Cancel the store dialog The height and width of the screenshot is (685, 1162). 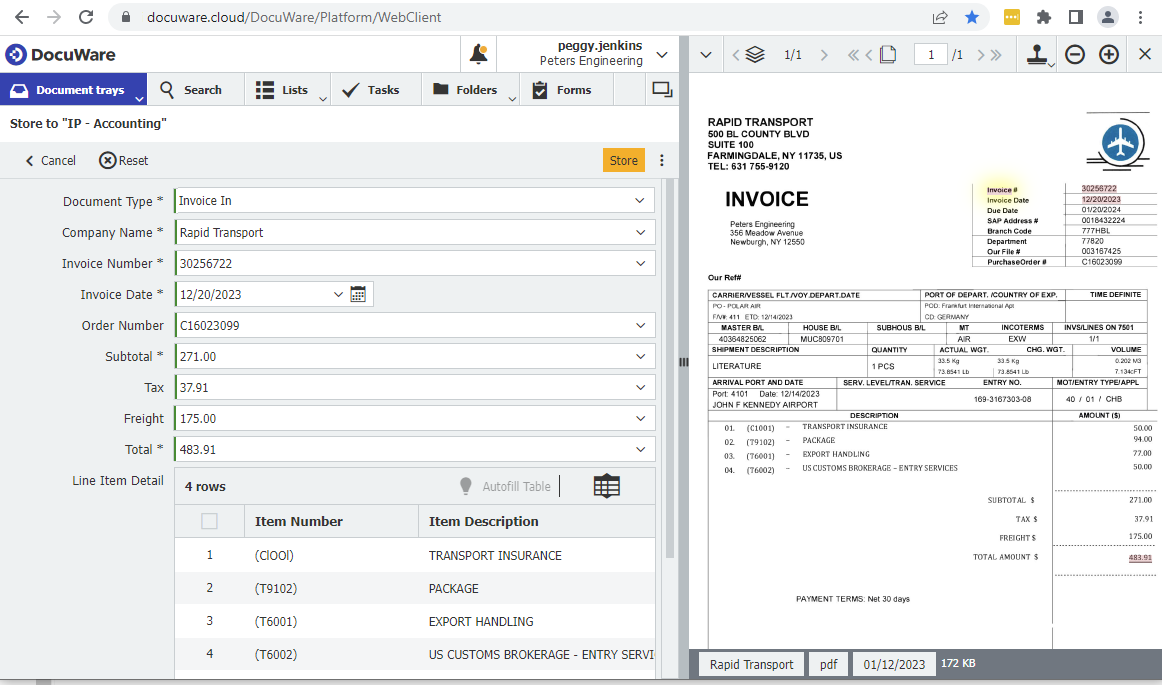coord(50,161)
